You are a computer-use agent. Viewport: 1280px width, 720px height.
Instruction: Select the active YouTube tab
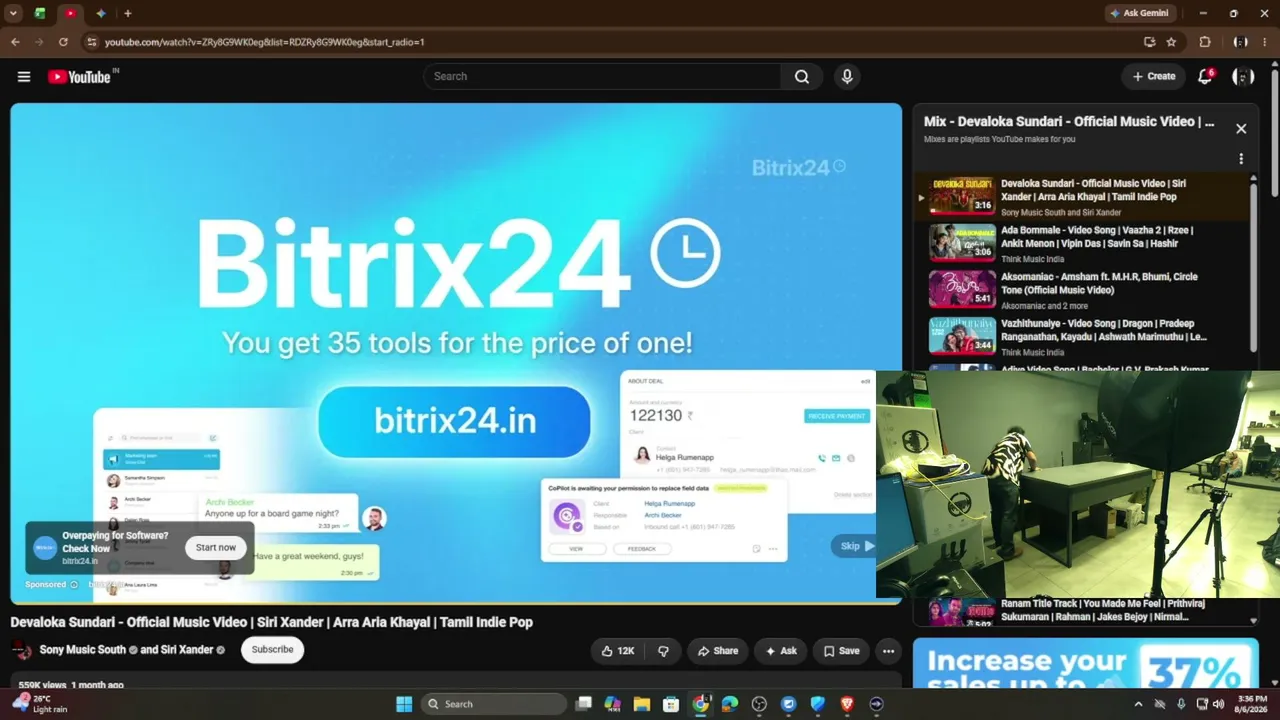pyautogui.click(x=70, y=13)
